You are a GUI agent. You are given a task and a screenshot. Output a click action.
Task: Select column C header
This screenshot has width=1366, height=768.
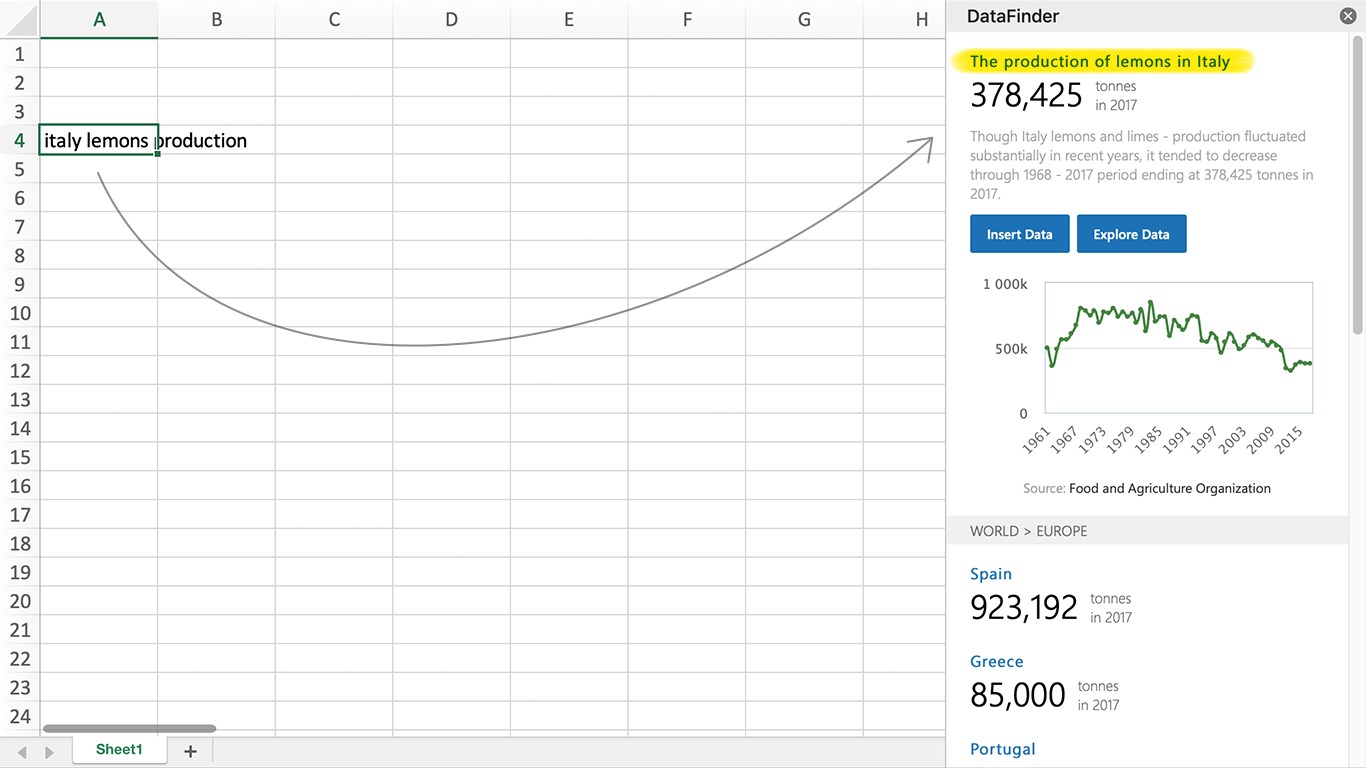pos(334,19)
